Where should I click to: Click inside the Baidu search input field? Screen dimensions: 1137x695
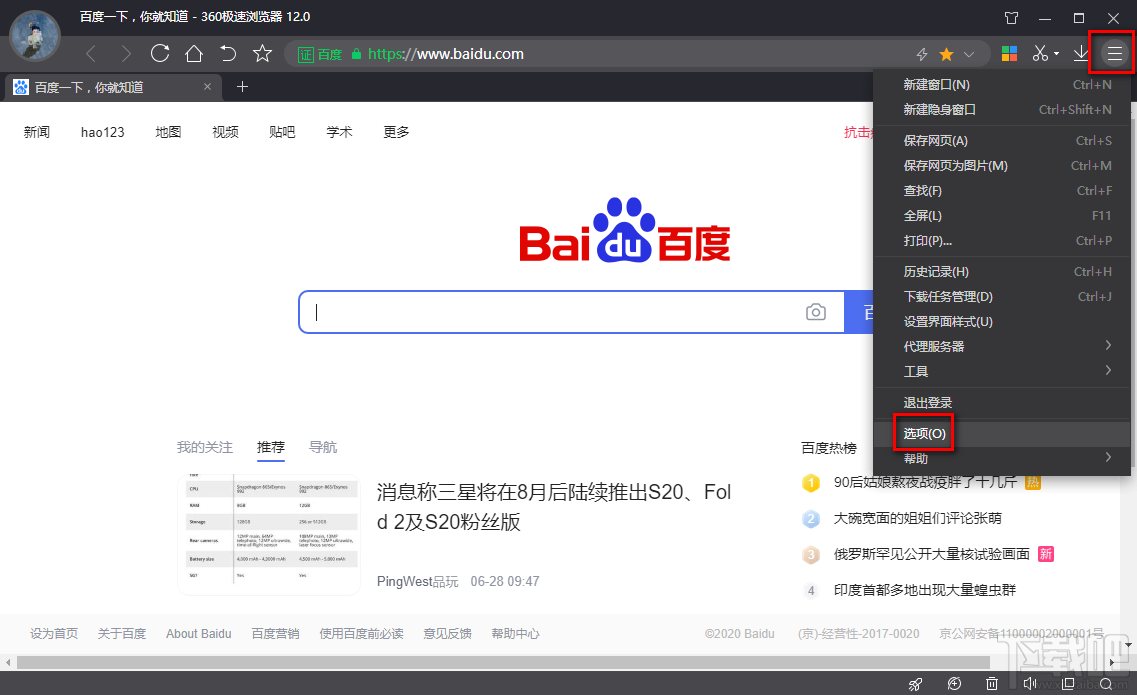point(550,312)
